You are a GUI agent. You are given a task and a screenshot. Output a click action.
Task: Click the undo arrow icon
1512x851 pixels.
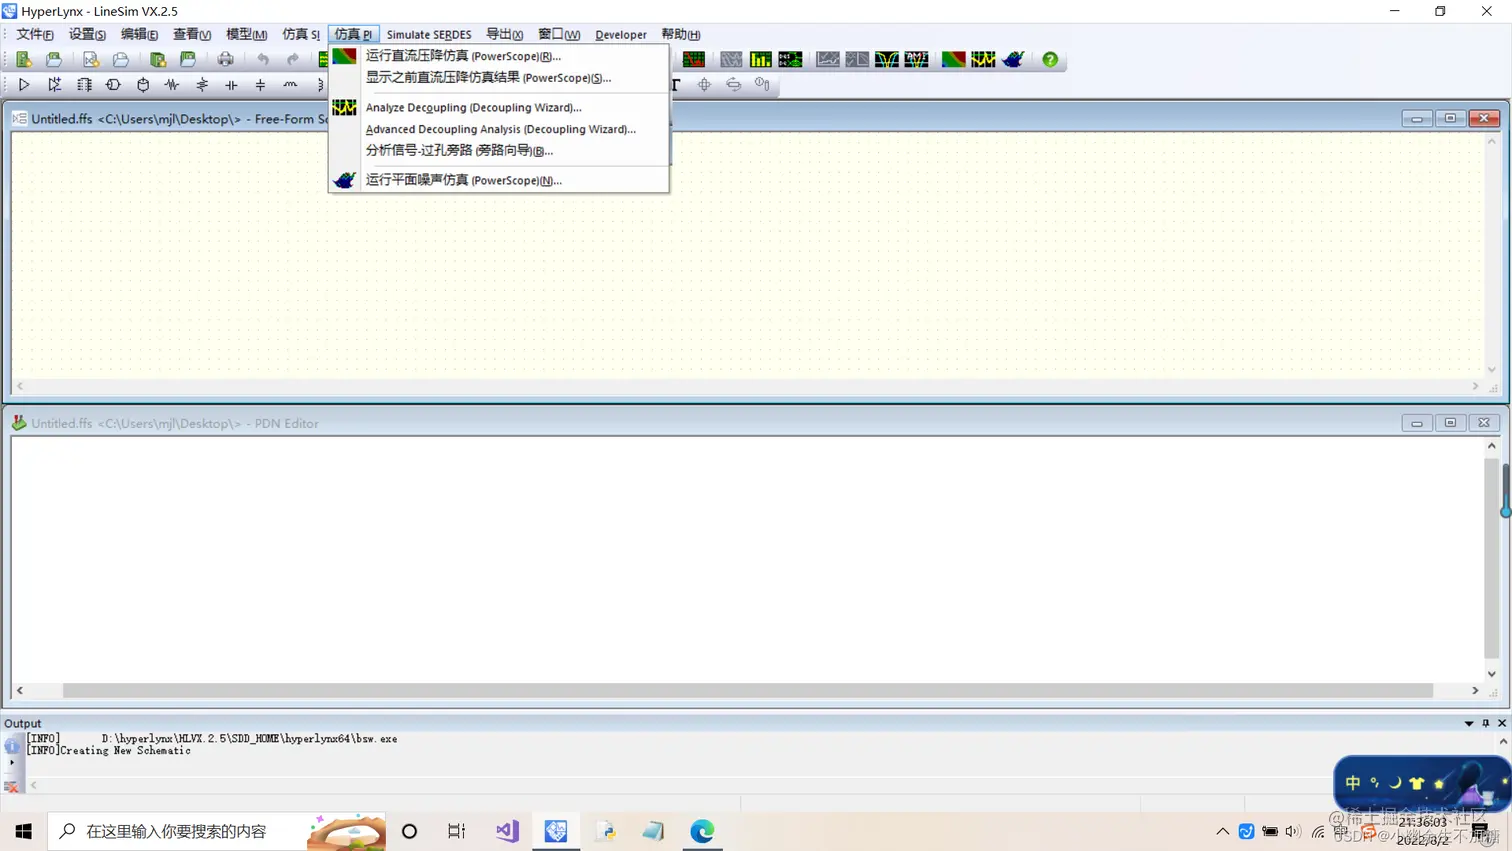(x=263, y=60)
